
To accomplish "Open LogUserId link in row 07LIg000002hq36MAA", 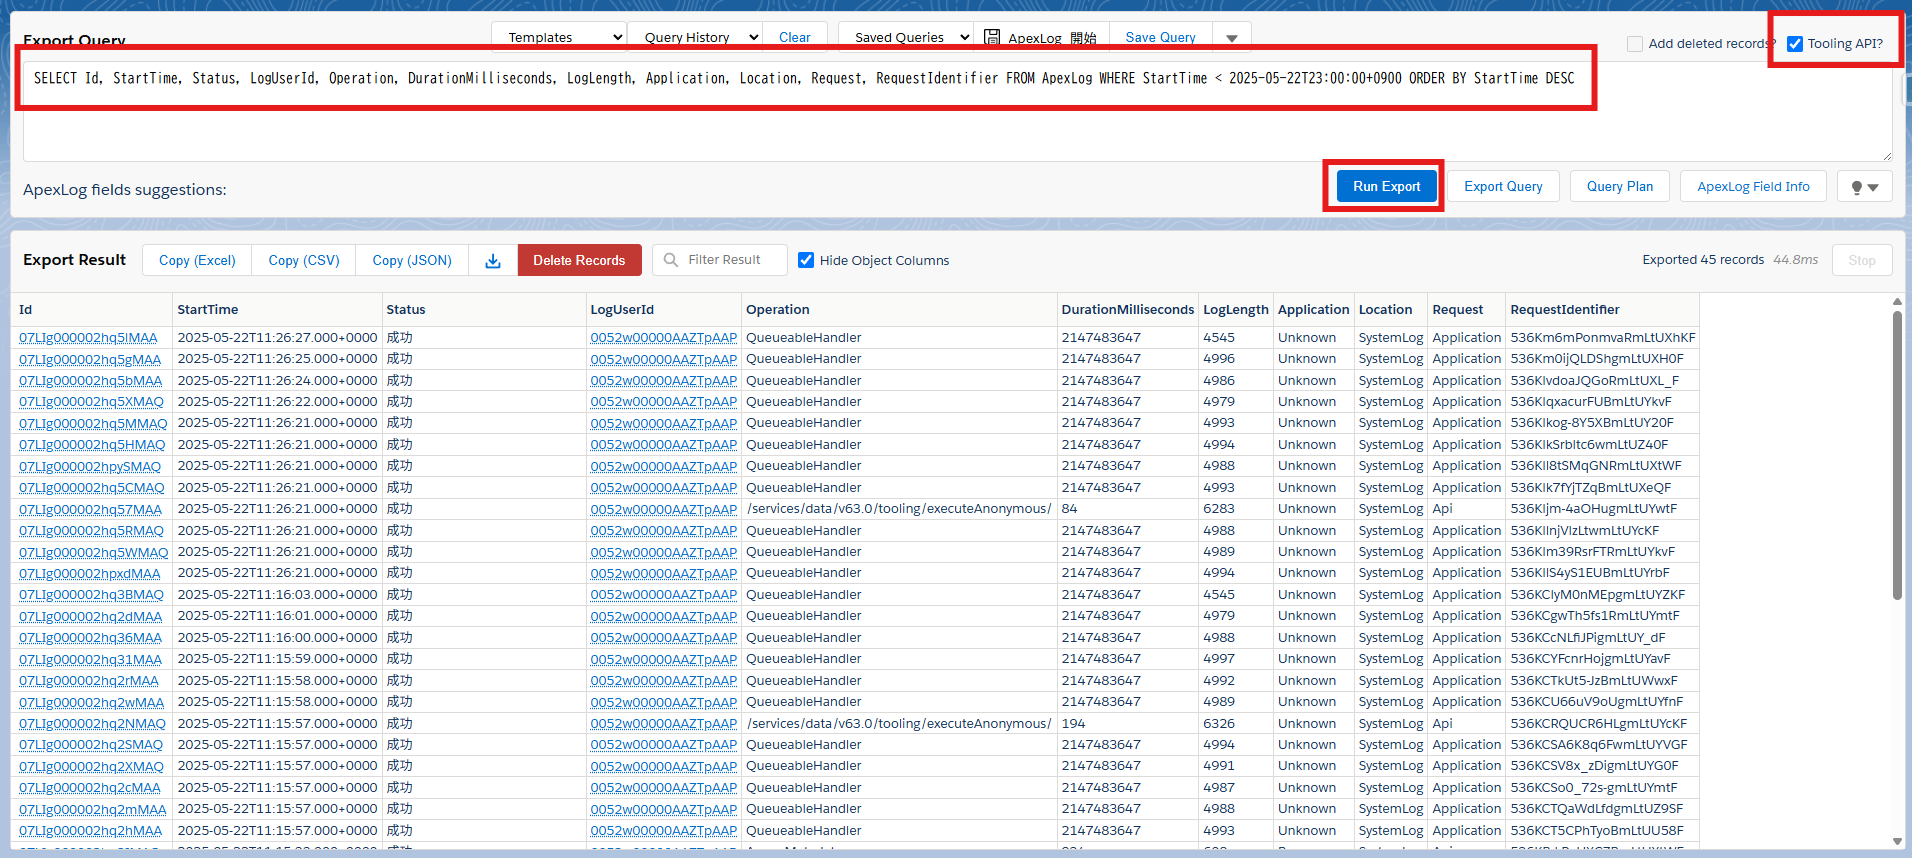I will point(663,638).
